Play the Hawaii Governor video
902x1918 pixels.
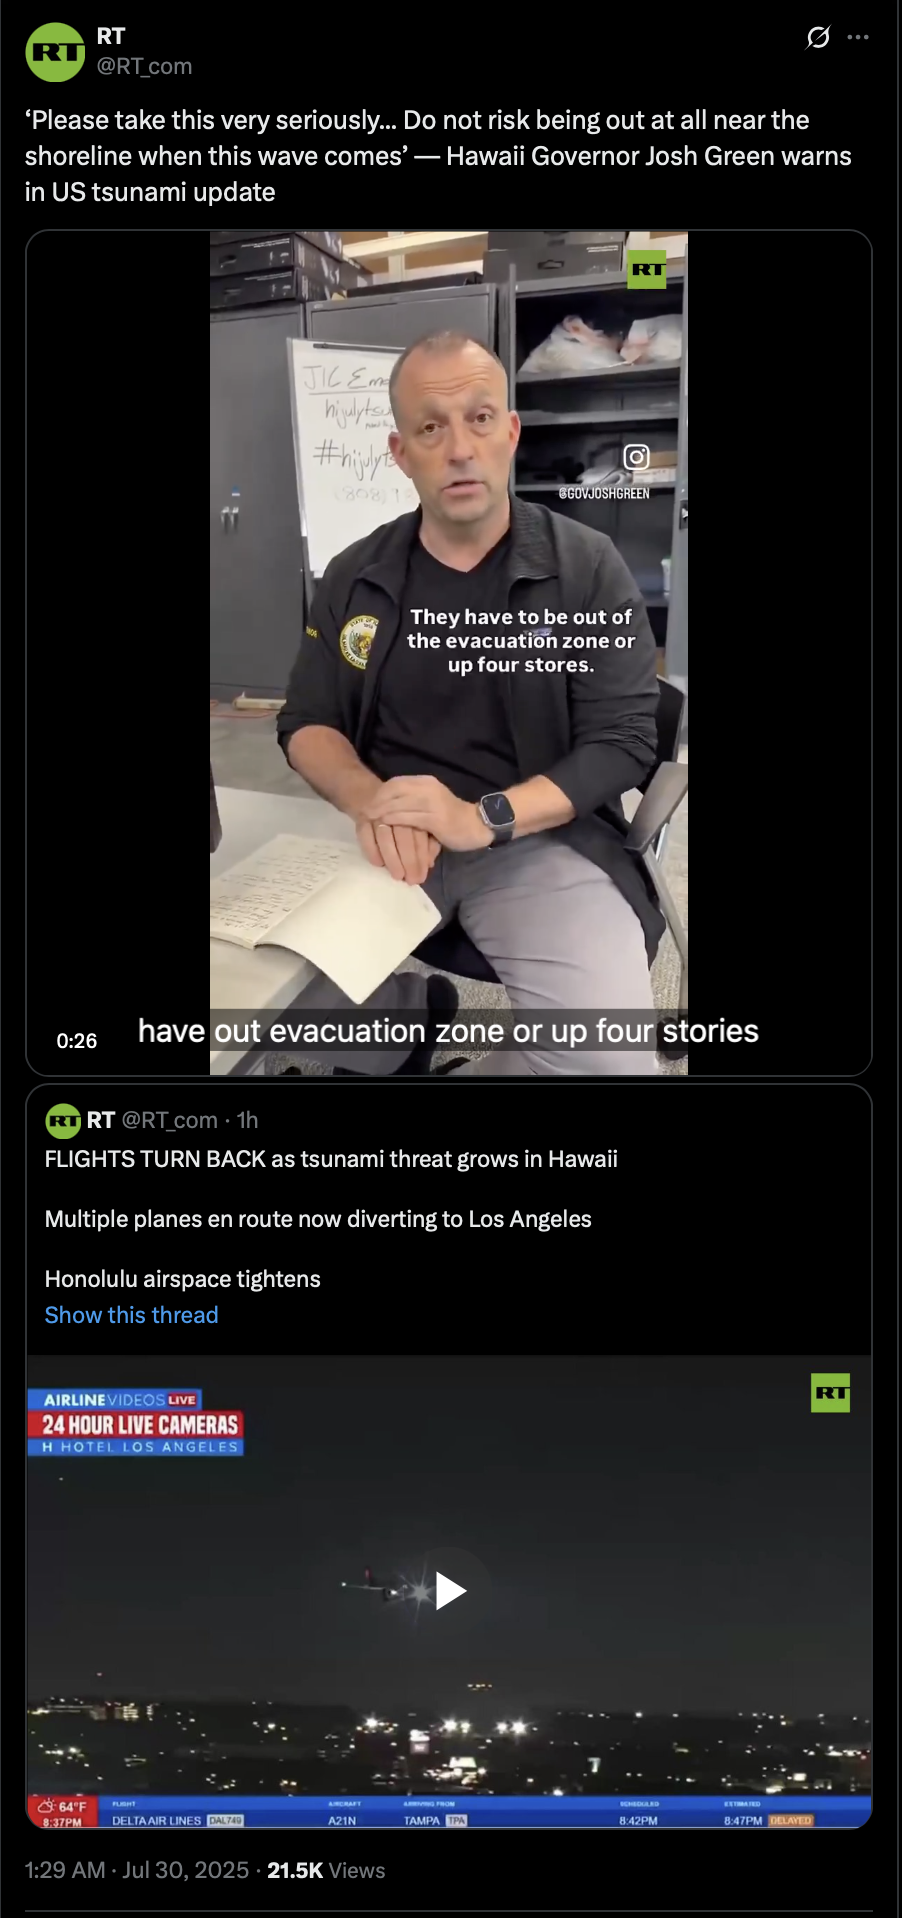click(x=449, y=653)
